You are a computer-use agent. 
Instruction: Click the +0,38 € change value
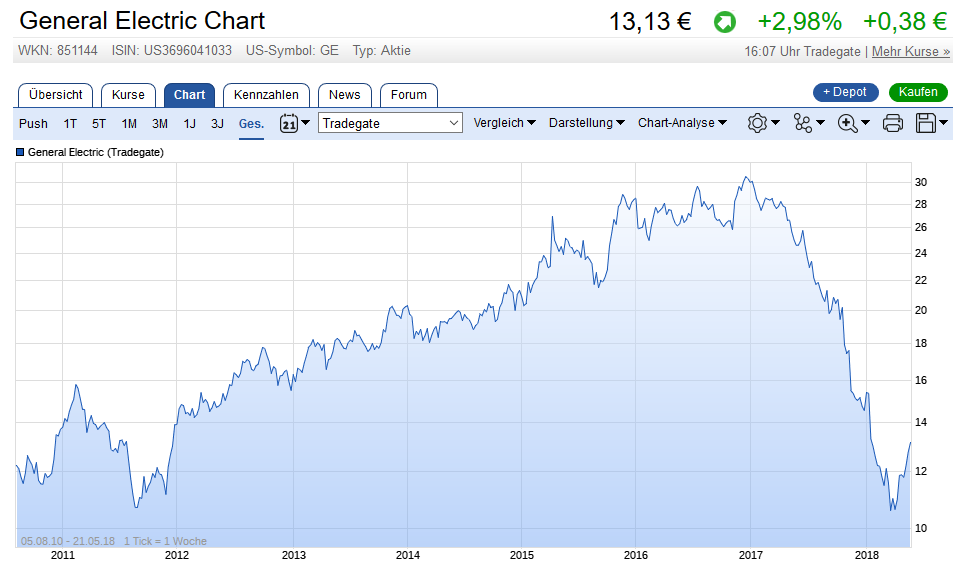905,22
